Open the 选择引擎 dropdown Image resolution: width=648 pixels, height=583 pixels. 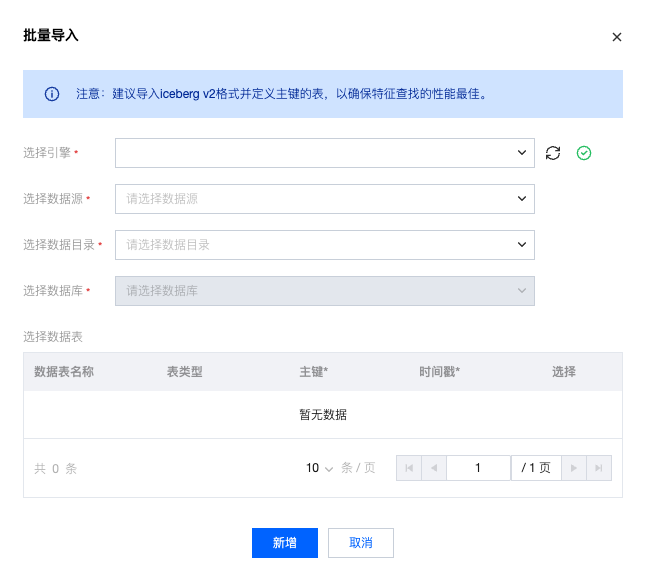pyautogui.click(x=324, y=153)
